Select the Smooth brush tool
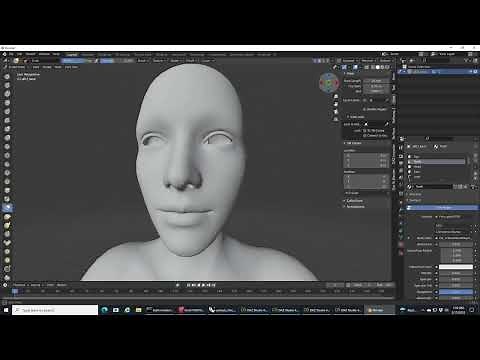480x360 pixels. 7,155
